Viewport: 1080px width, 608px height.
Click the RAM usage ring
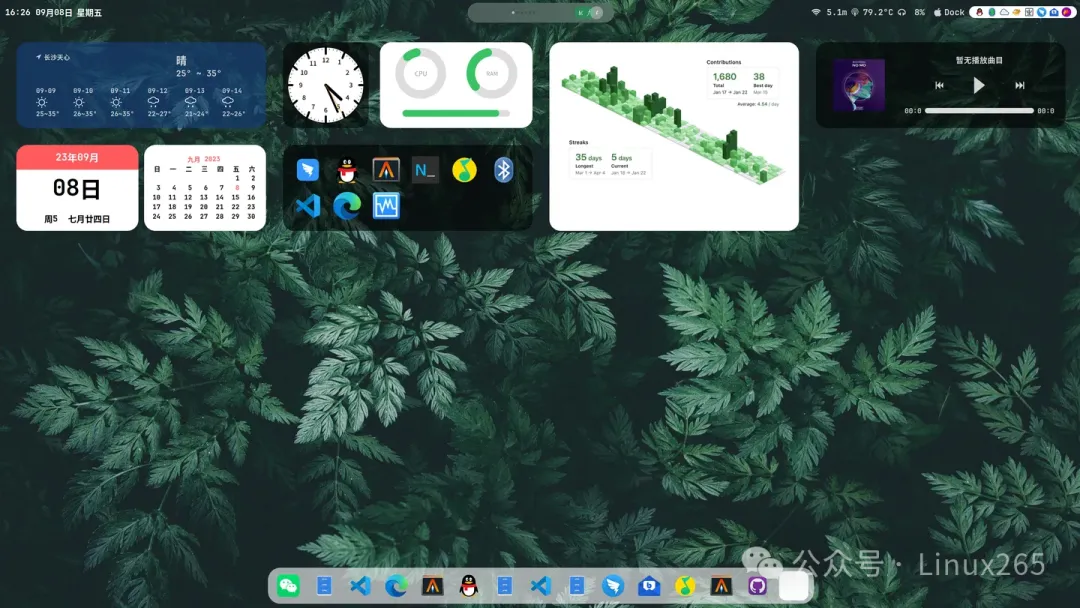click(x=492, y=73)
